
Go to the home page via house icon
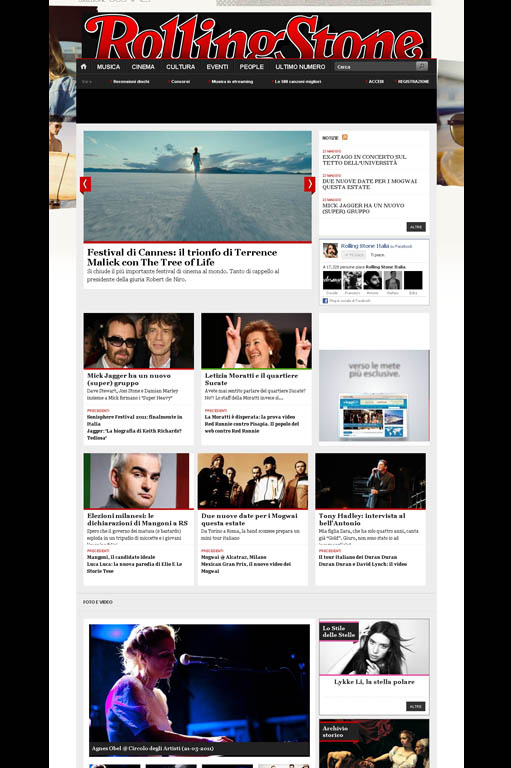[83, 67]
